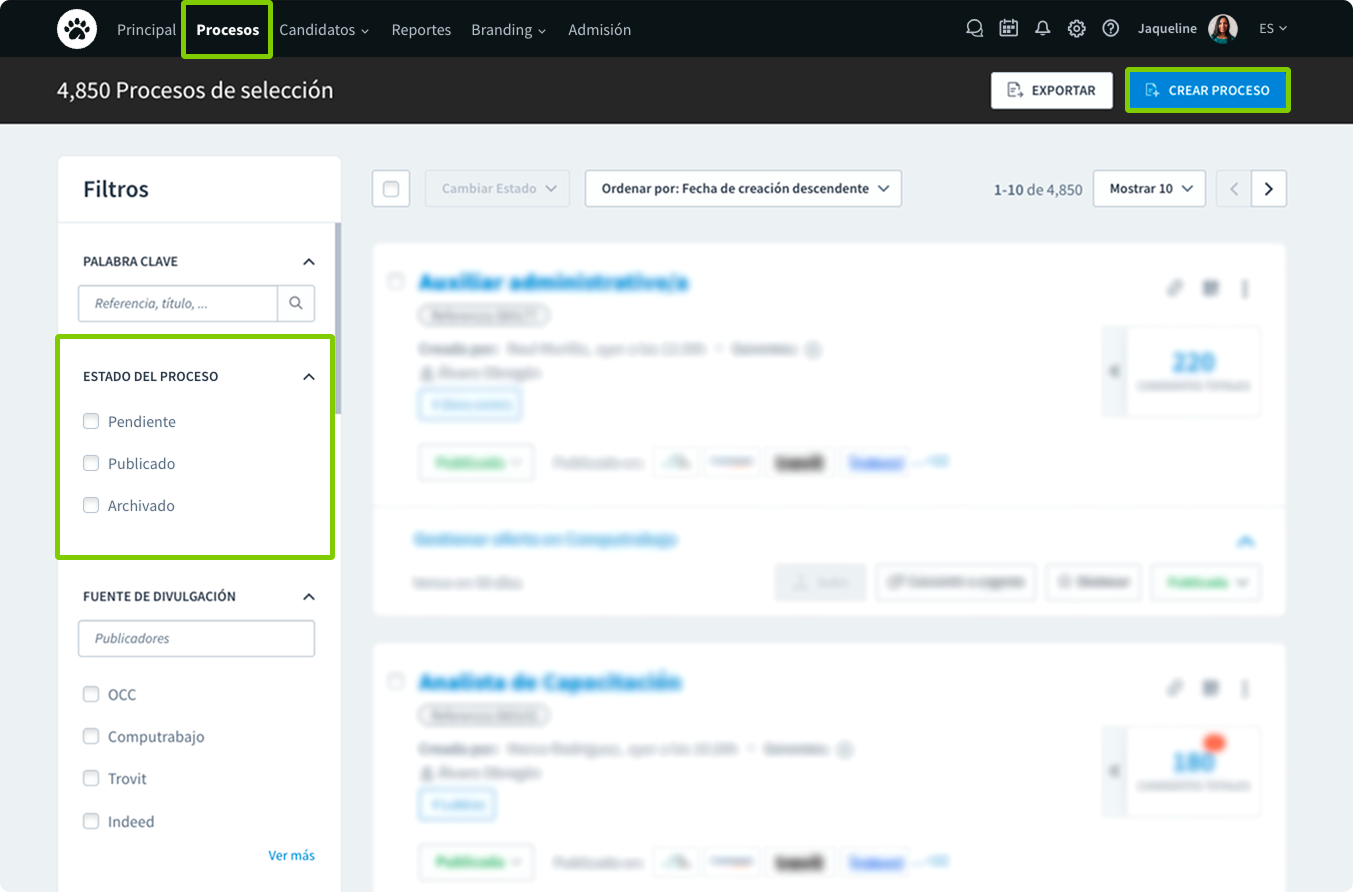Click the help question mark icon

coord(1110,29)
